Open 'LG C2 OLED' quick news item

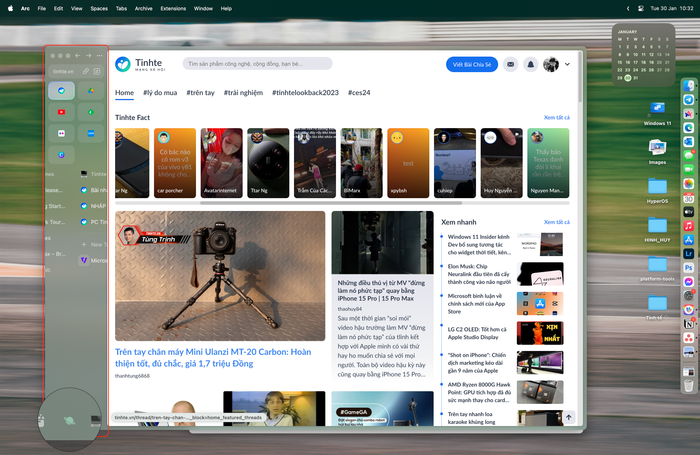[477, 333]
